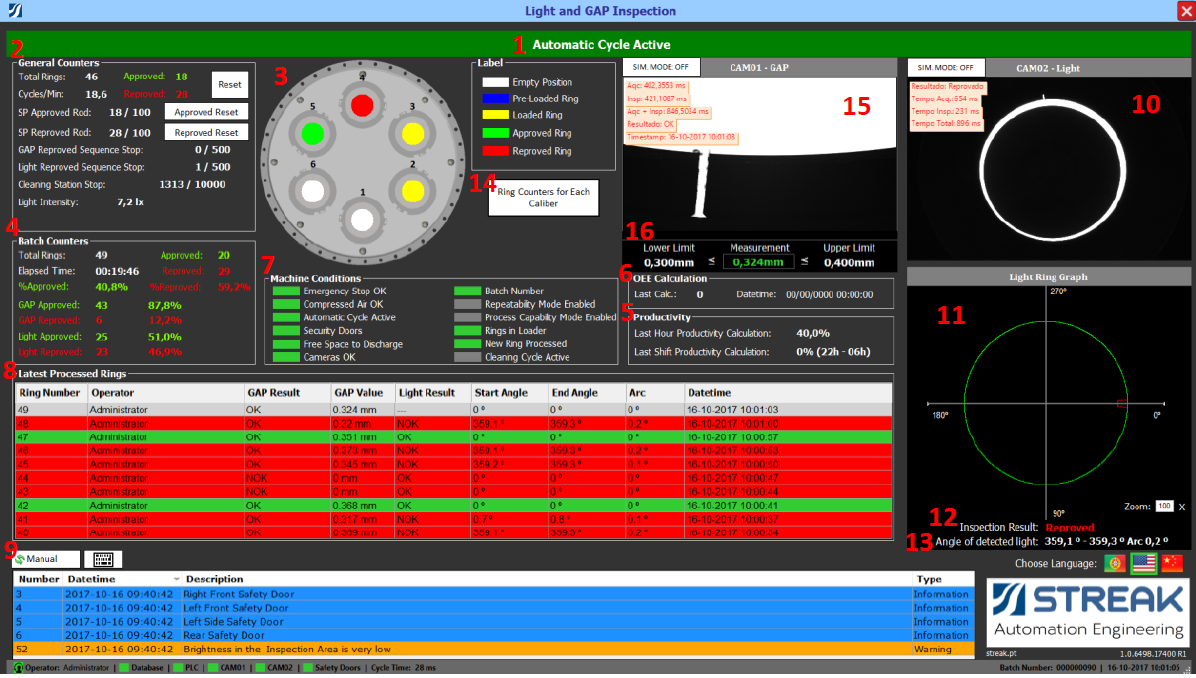Click the operator icon in status bar
Screen dimensions: 1196x678
pos(18,667)
